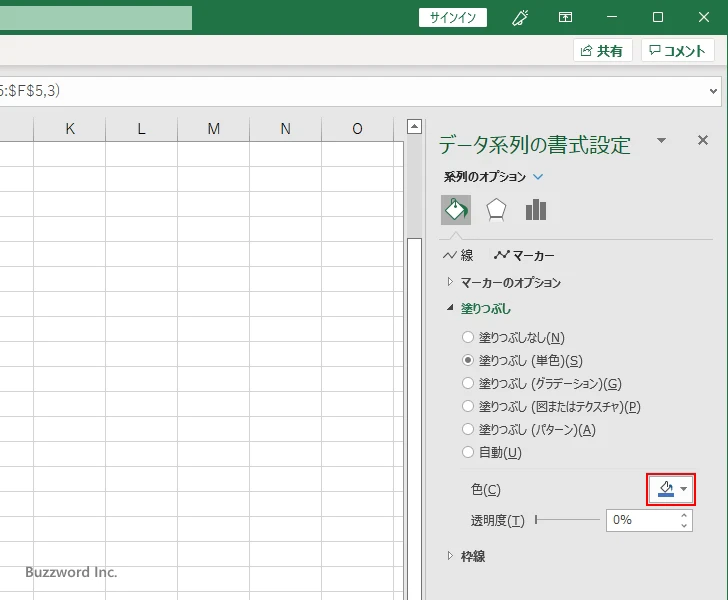This screenshot has width=728, height=600.
Task: Click the サインイン button
Action: [453, 18]
